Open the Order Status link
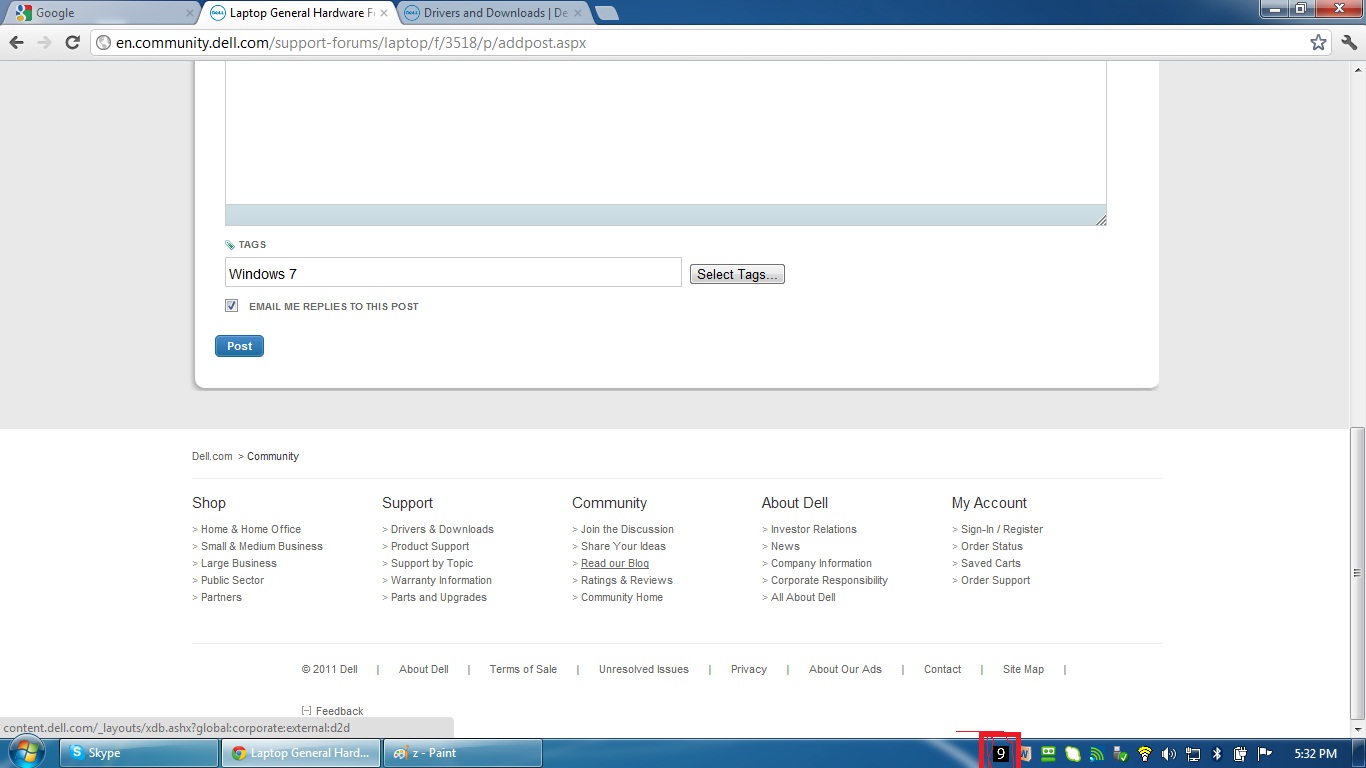The height and width of the screenshot is (768, 1366). 992,546
